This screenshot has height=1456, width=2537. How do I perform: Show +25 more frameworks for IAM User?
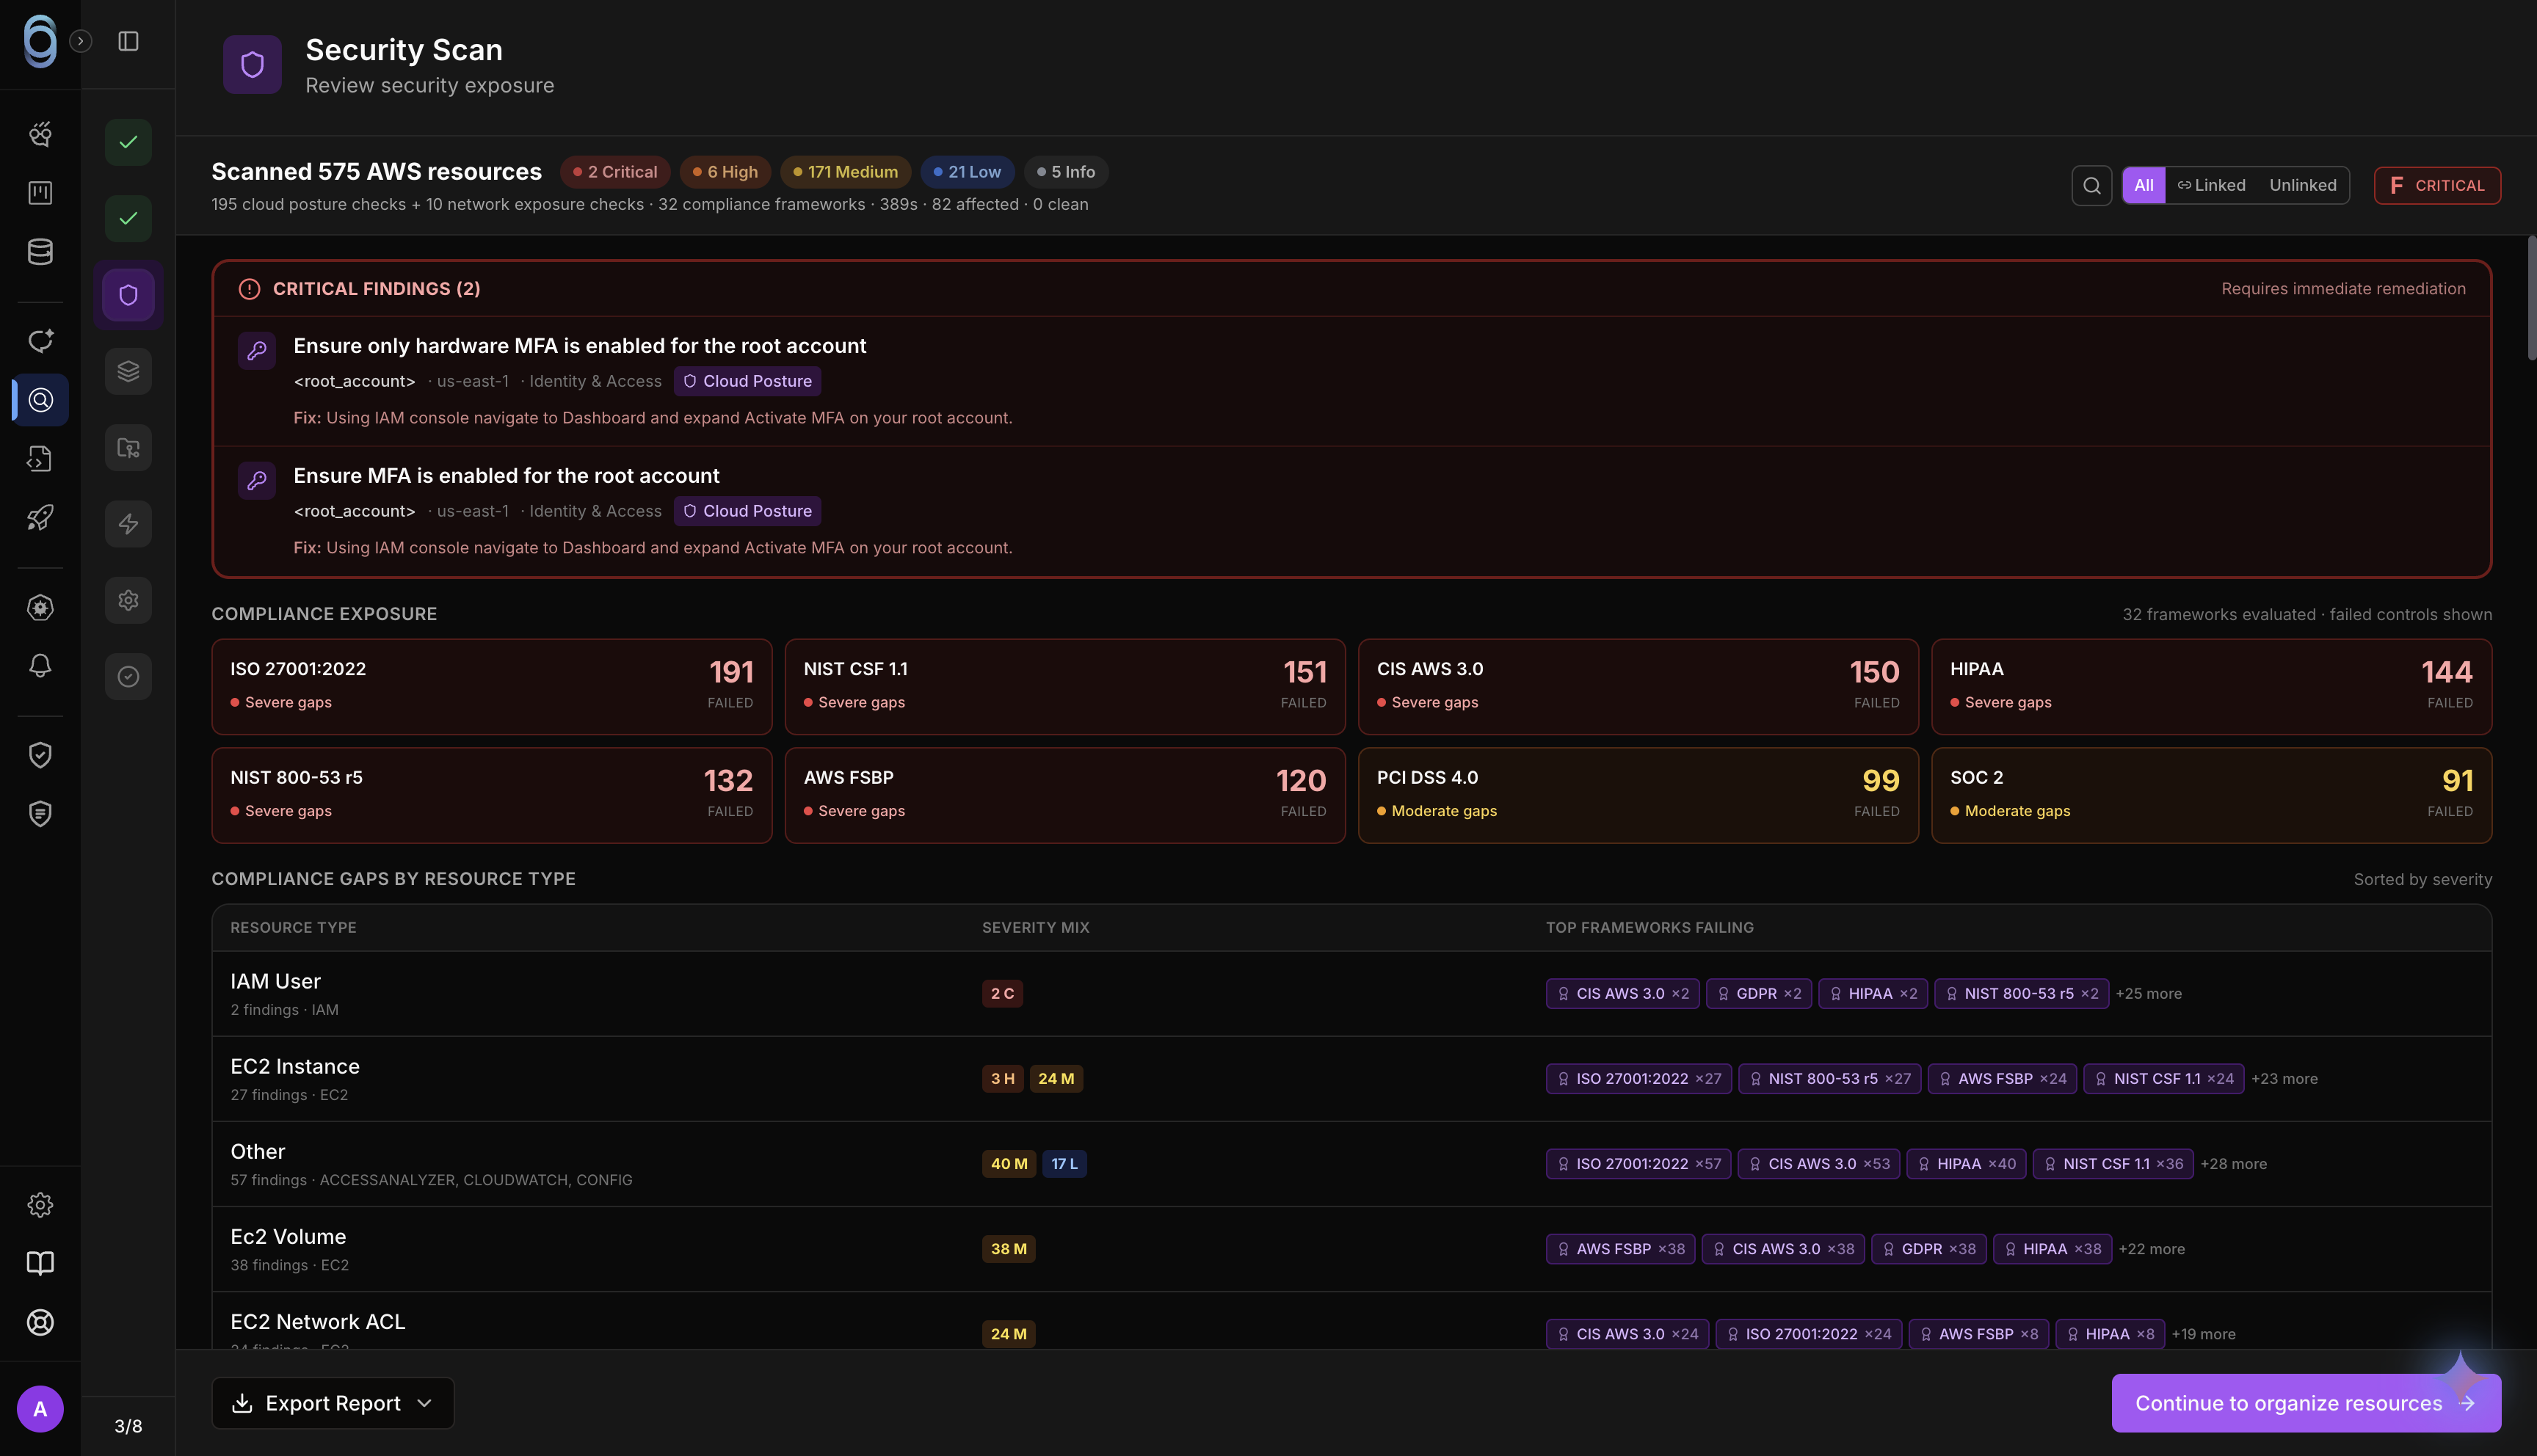tap(2149, 994)
